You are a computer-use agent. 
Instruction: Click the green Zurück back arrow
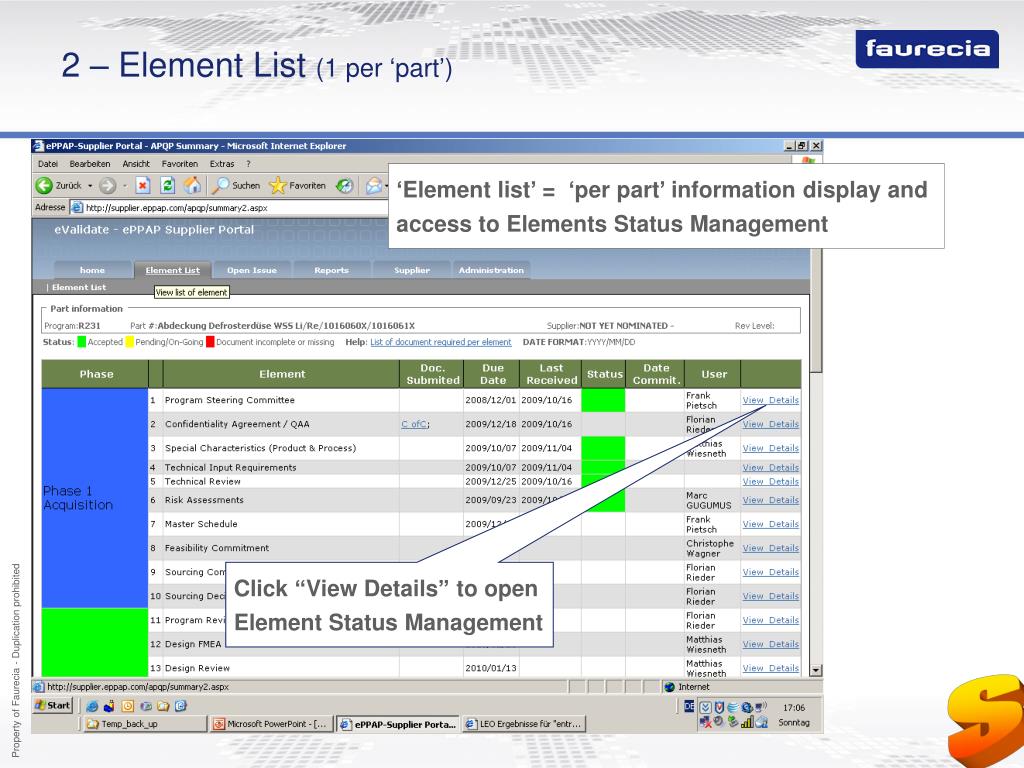[x=44, y=185]
